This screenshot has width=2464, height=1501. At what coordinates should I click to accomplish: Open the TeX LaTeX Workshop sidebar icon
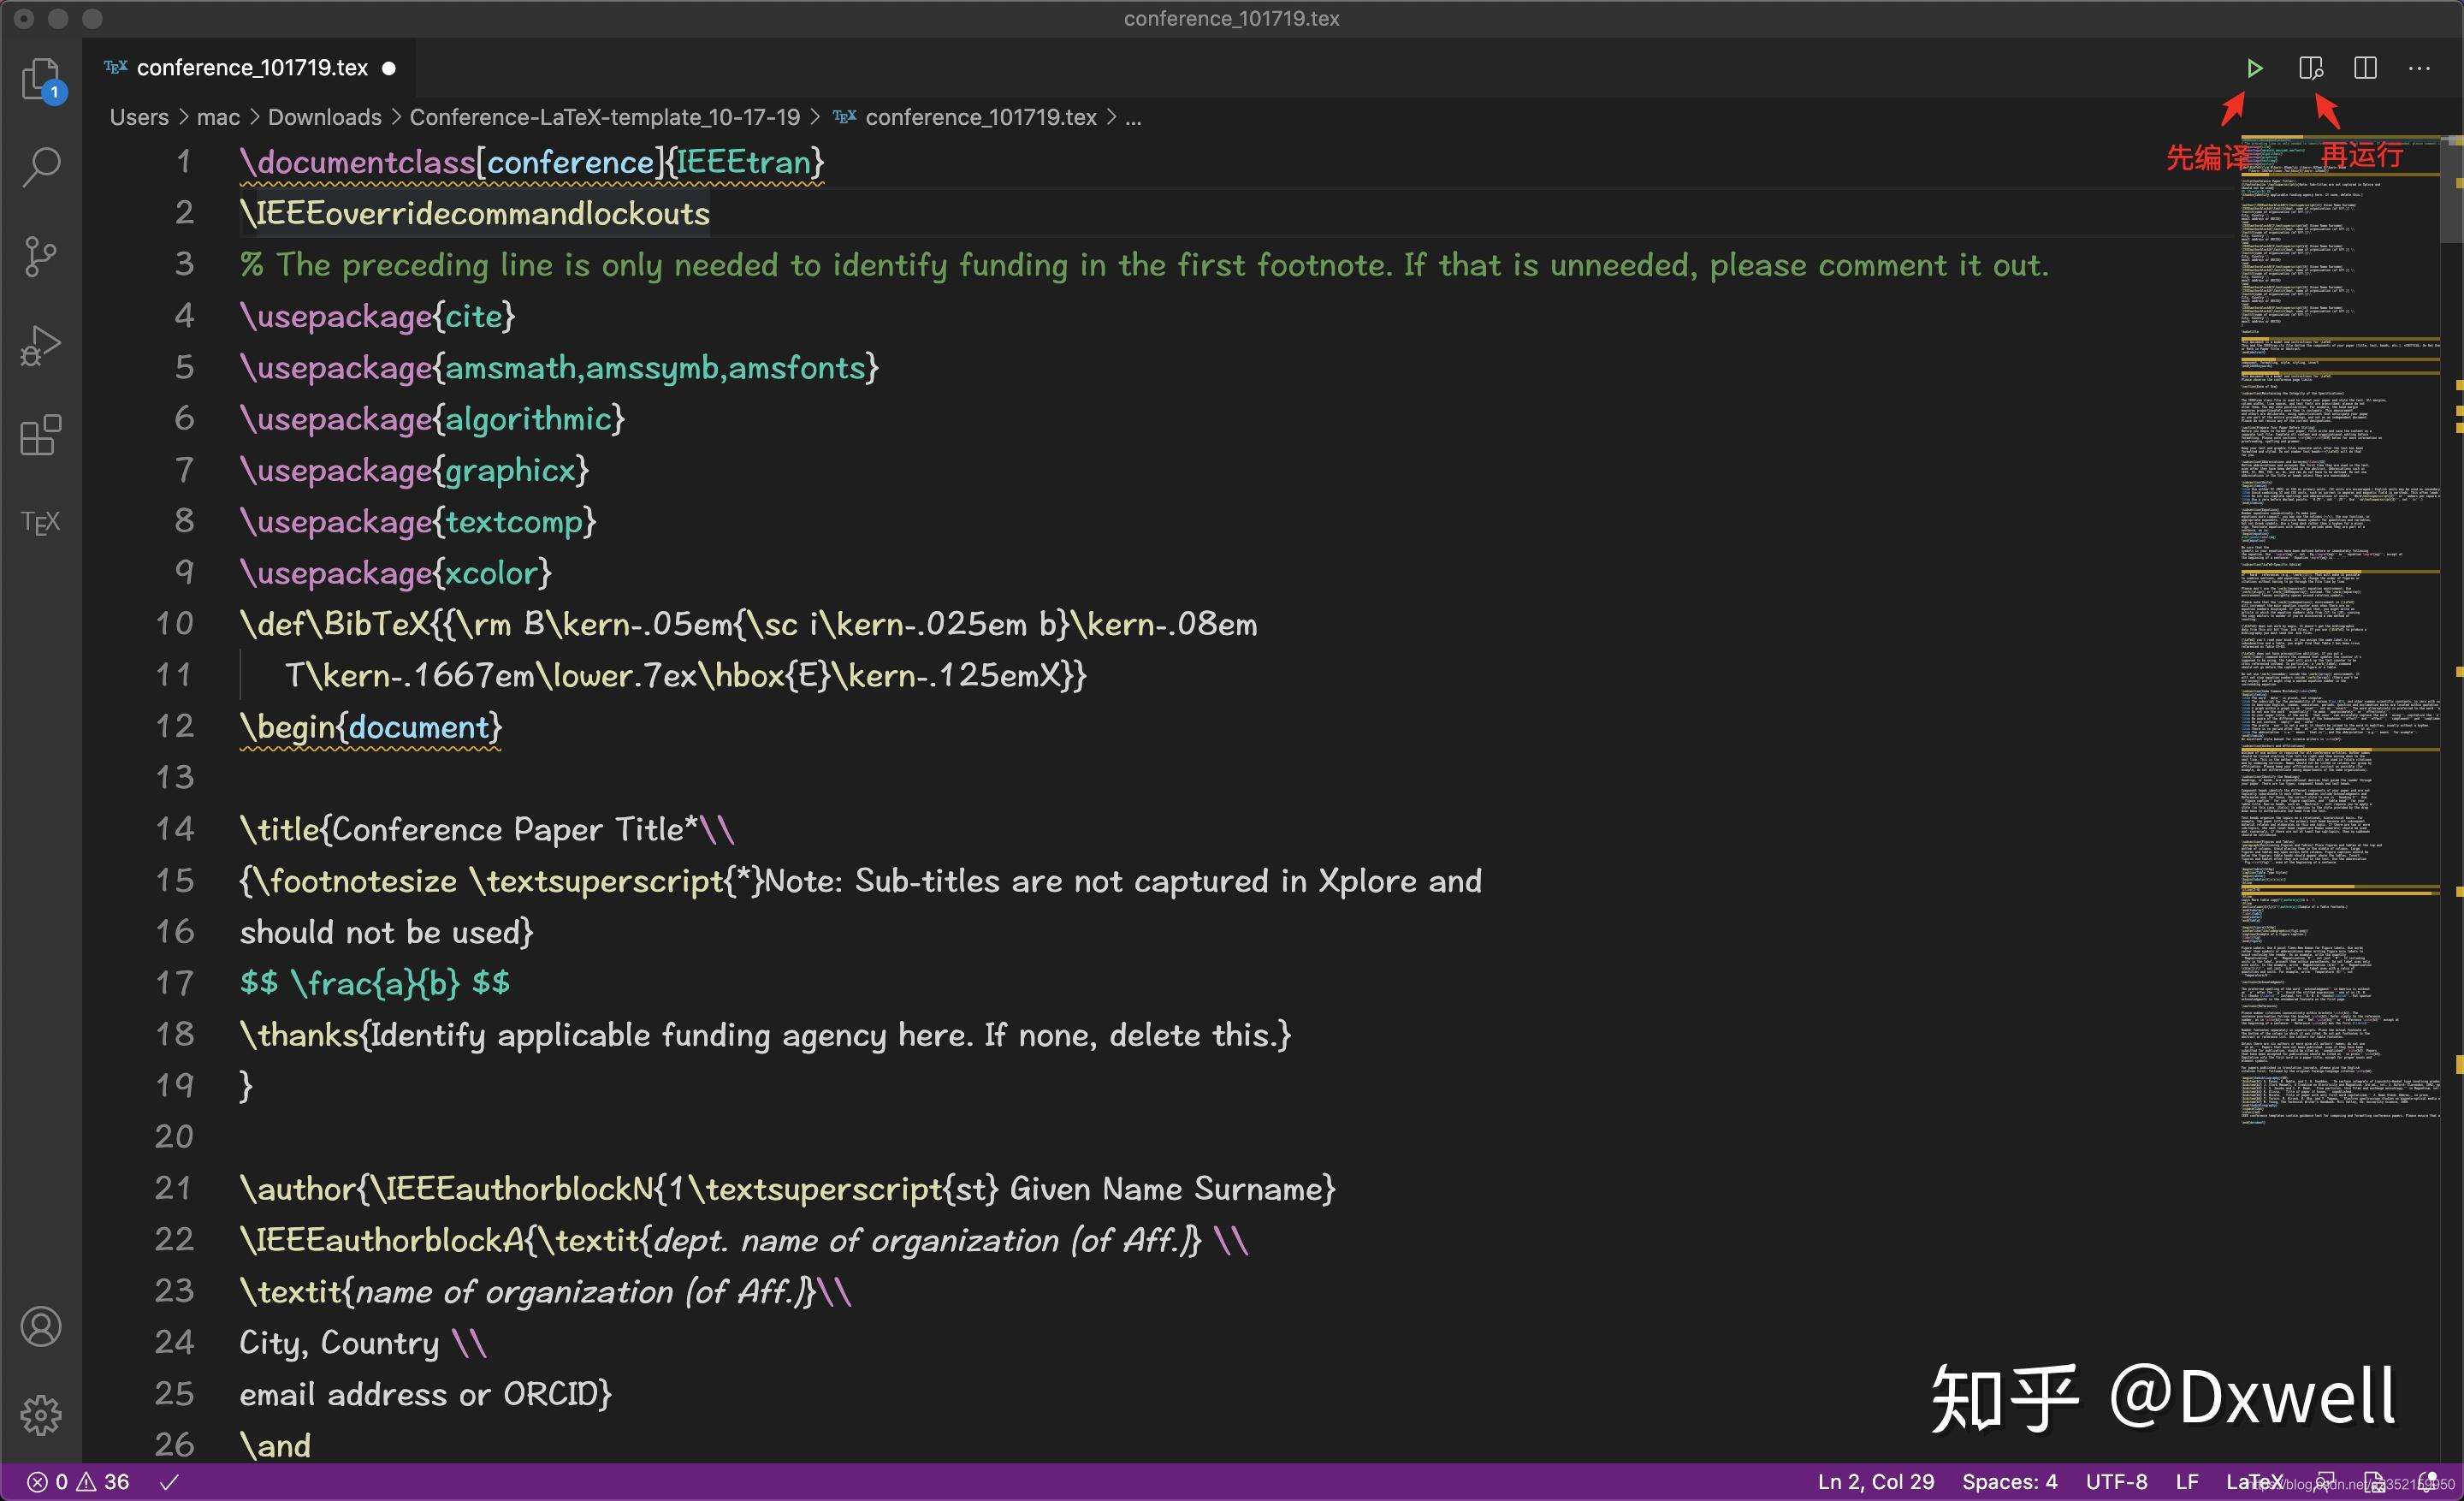(x=40, y=523)
